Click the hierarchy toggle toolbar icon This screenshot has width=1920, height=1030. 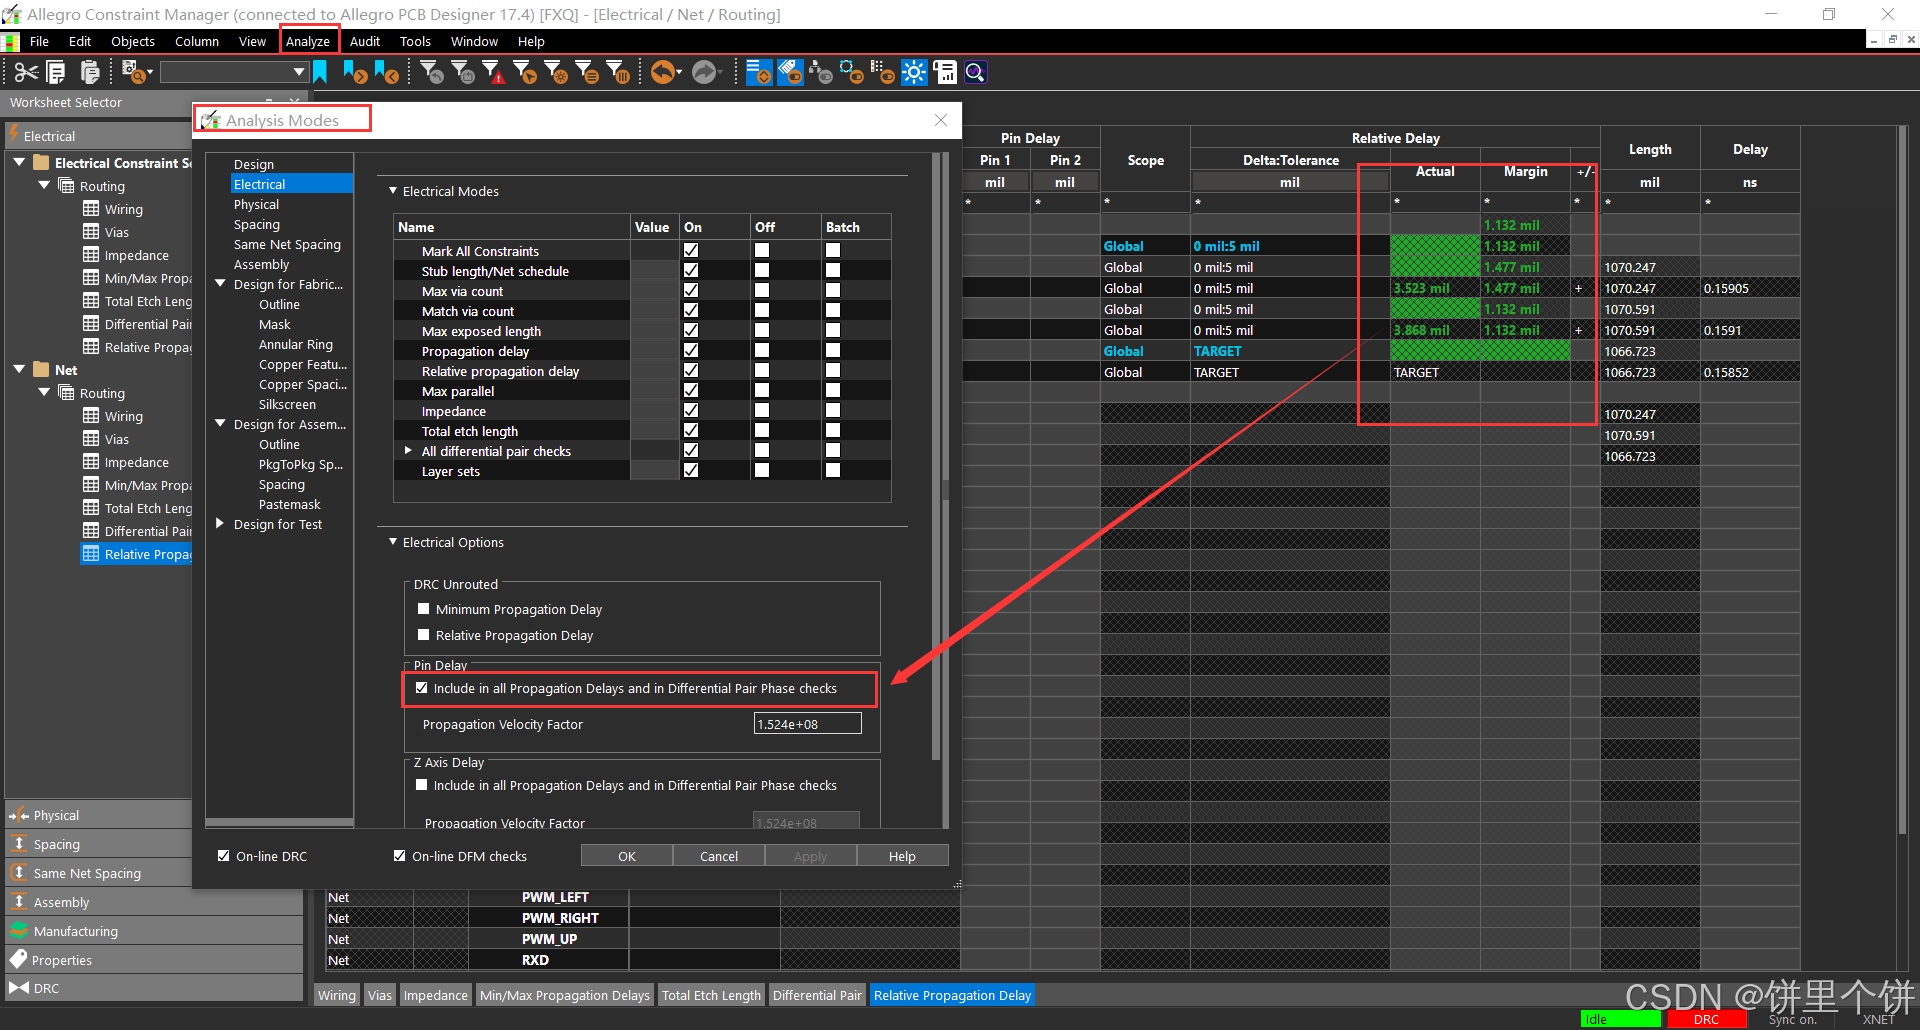[x=821, y=72]
